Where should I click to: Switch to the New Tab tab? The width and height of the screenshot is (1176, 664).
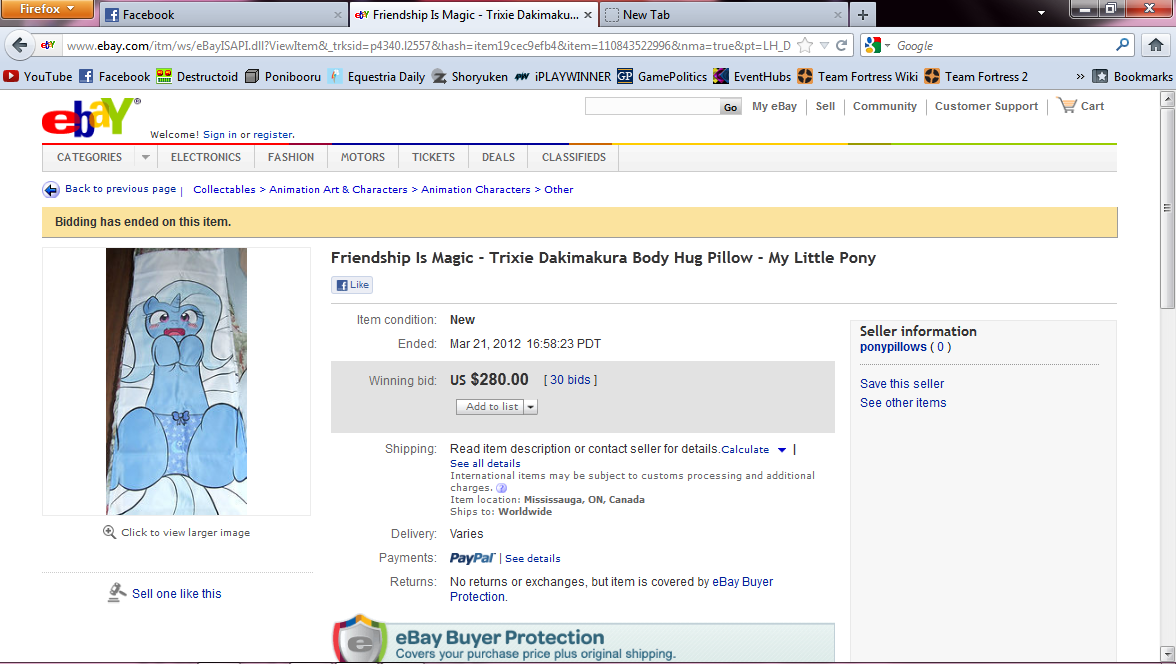(x=724, y=14)
